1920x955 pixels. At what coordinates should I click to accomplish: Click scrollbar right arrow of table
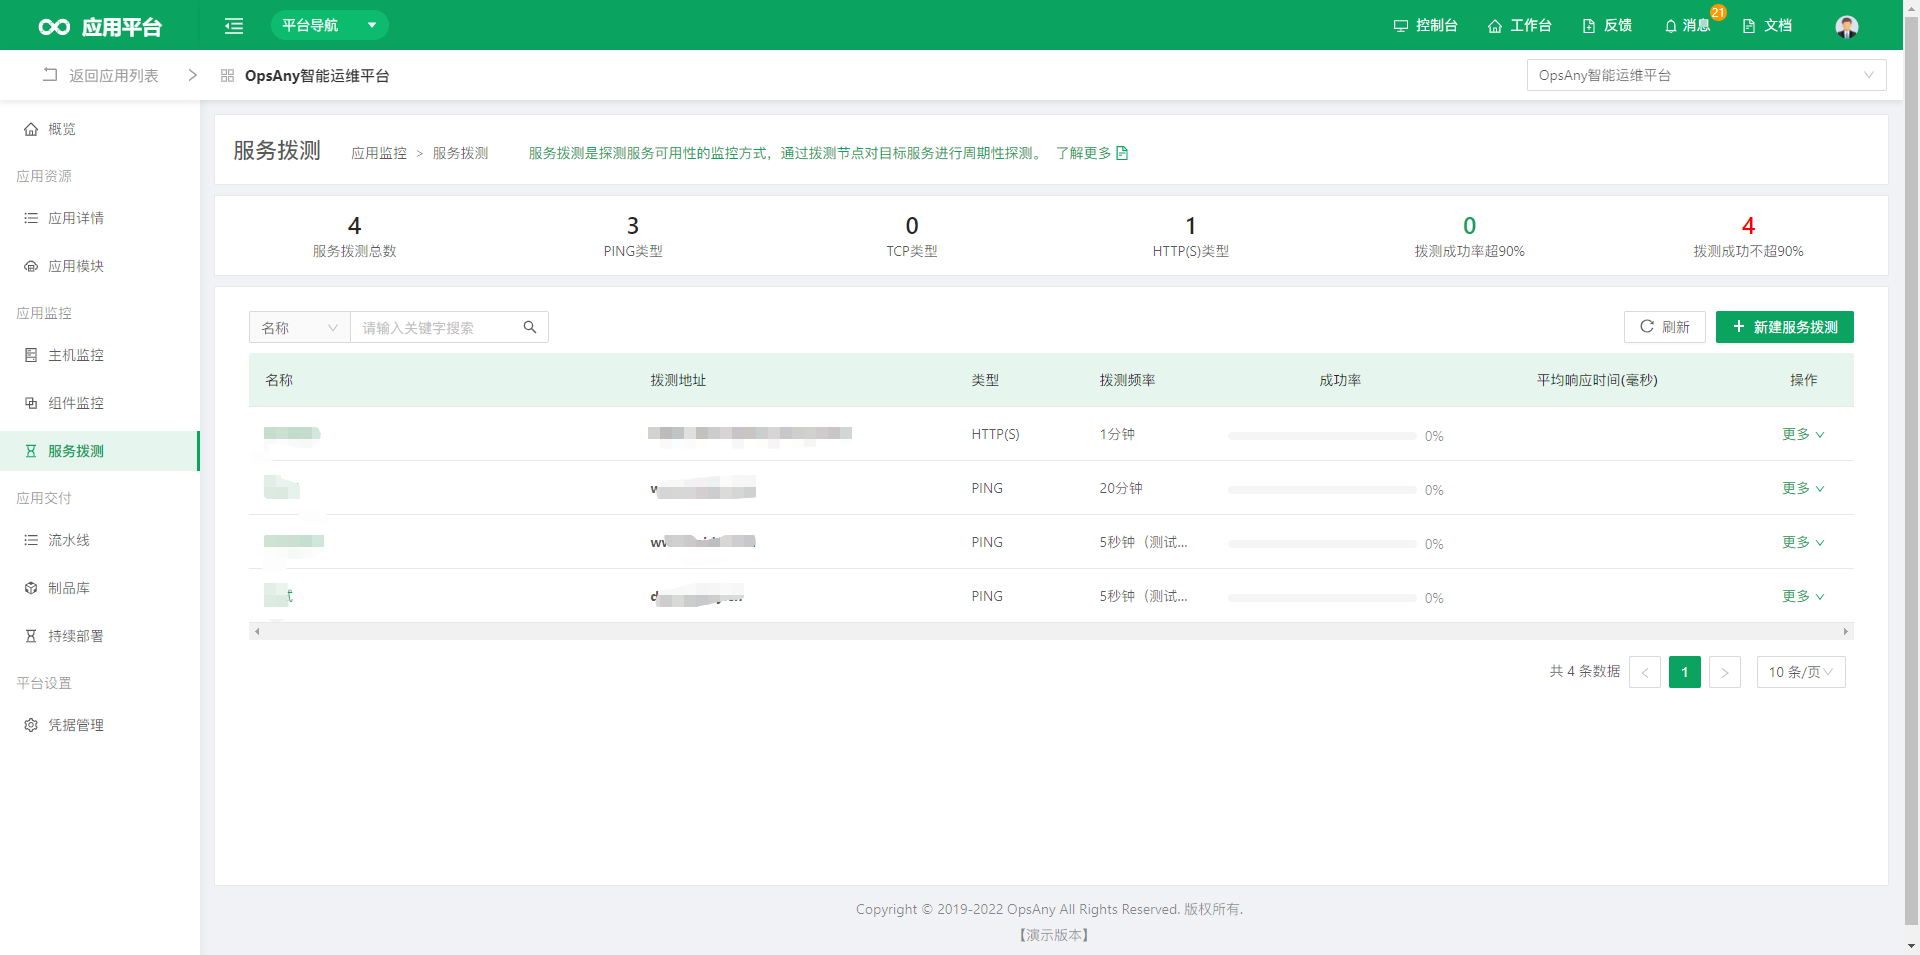[x=1846, y=631]
